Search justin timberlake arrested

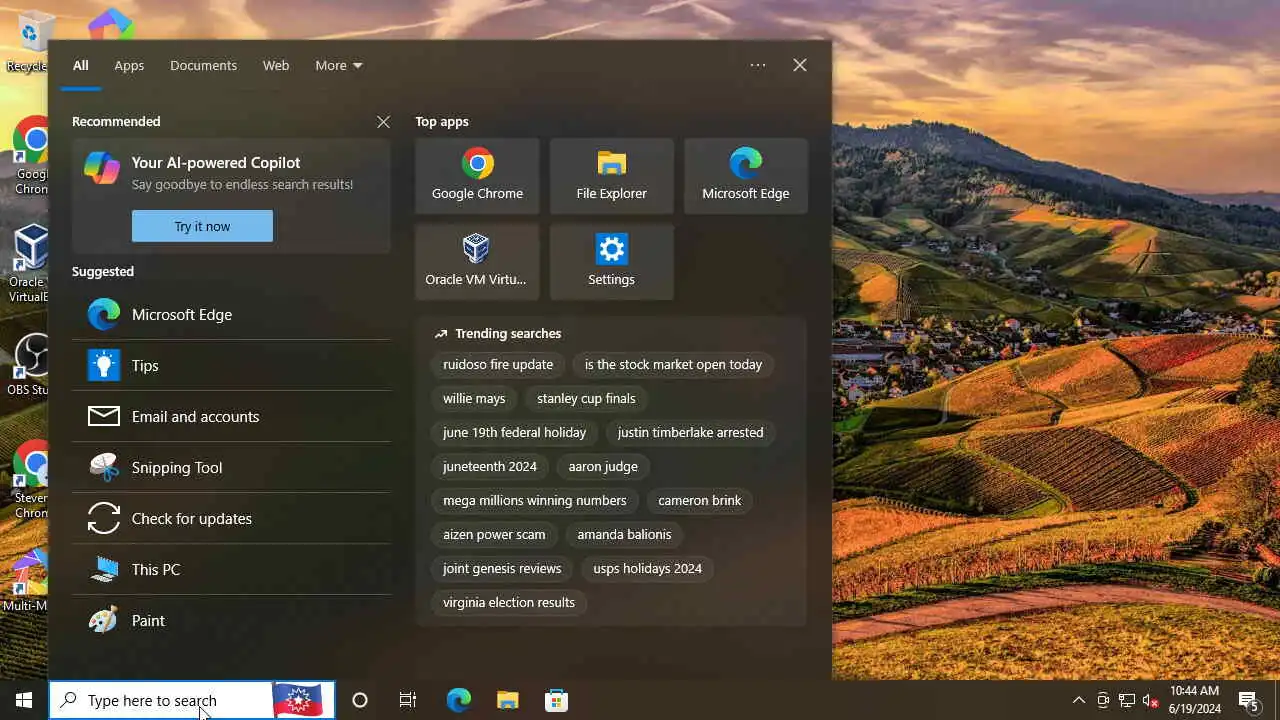pyautogui.click(x=690, y=433)
